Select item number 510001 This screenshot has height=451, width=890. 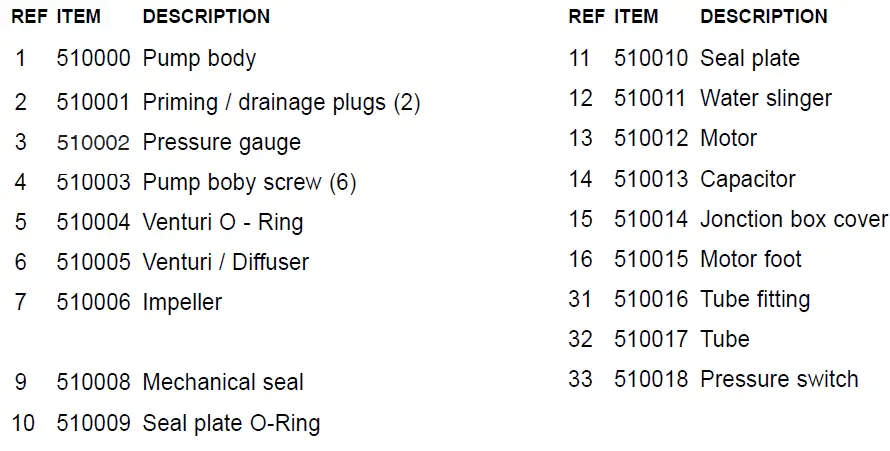(x=93, y=102)
